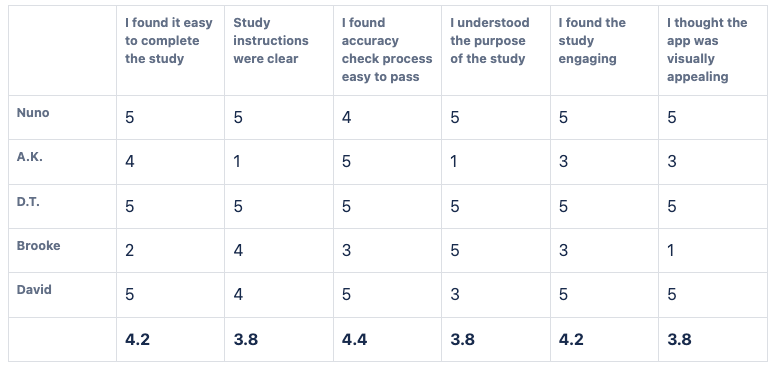Screen dimensions: 776x369
Task: Click A.K.'s score for study instructions
Action: point(237,162)
